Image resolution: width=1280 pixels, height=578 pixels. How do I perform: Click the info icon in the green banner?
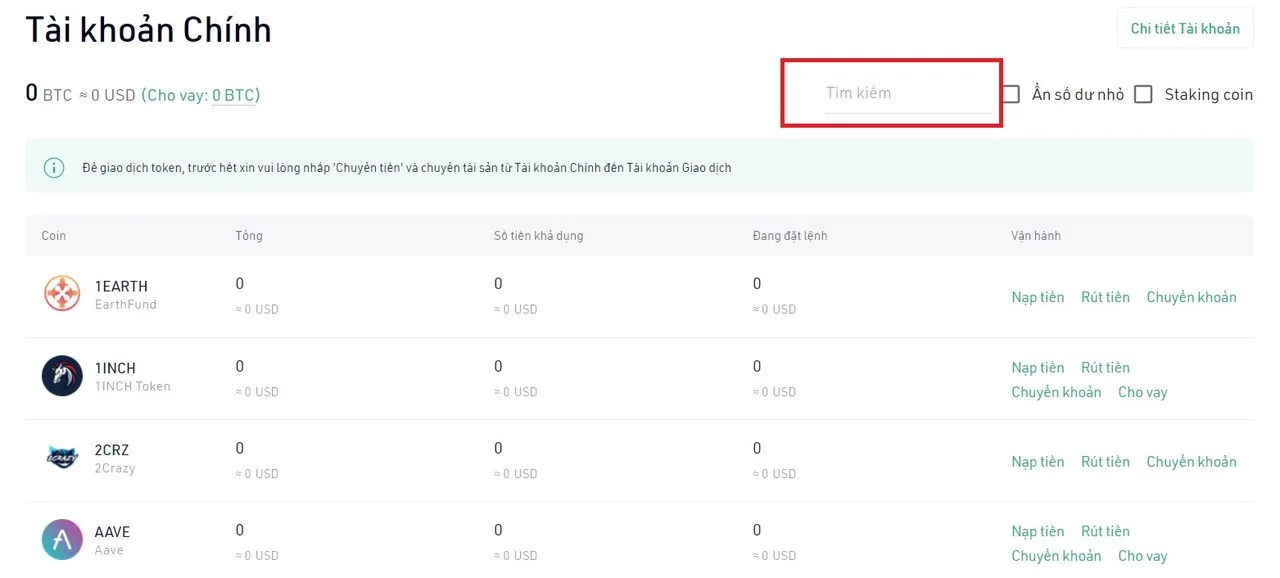point(54,167)
